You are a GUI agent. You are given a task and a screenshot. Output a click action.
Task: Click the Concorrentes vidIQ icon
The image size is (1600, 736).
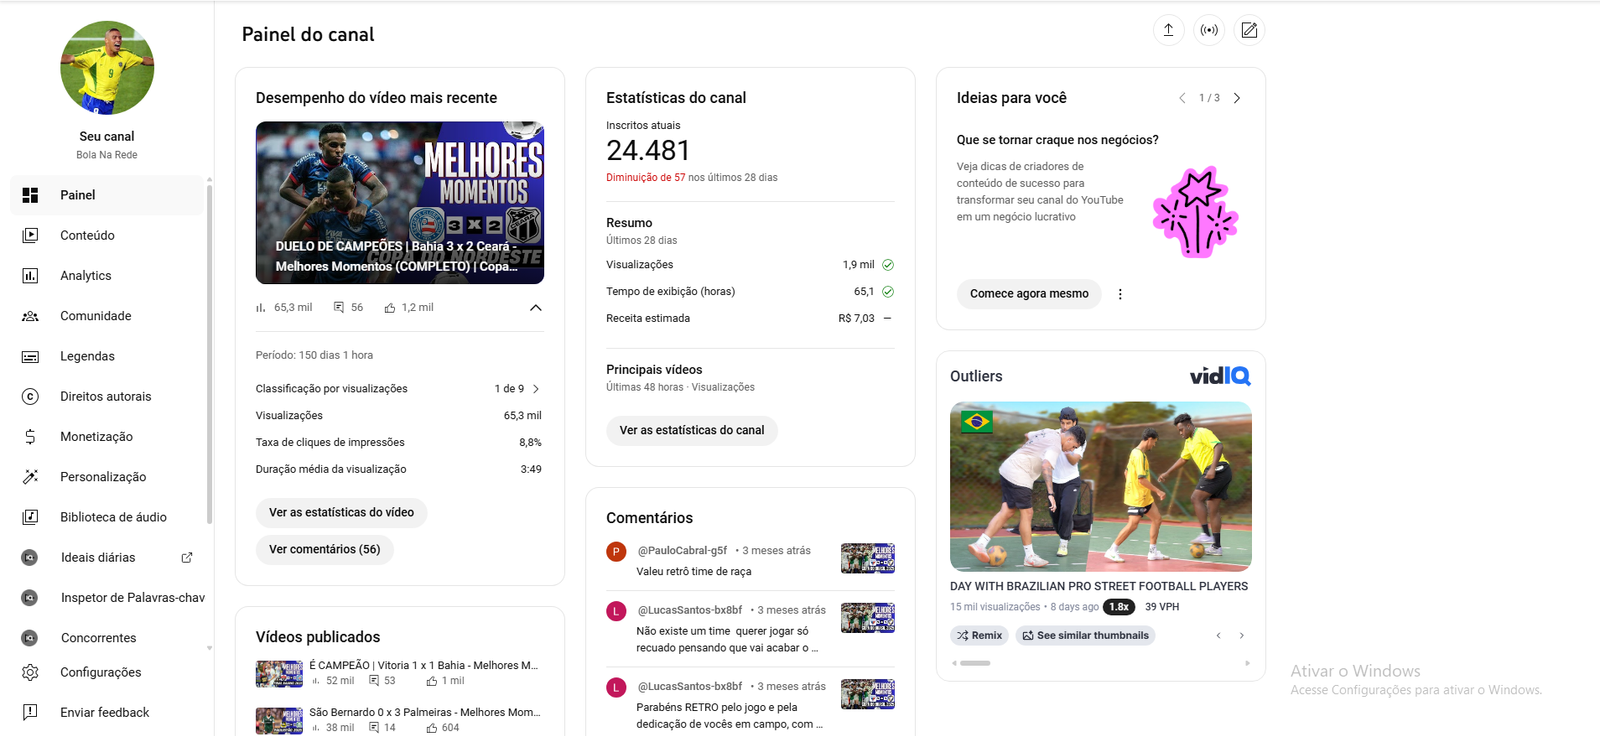[30, 638]
